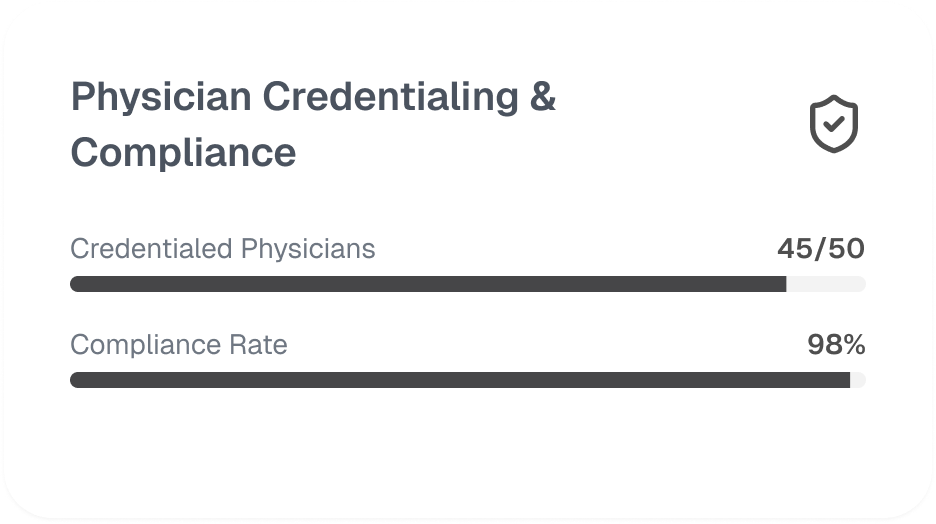Click the 45/50 credentialed count

click(820, 249)
